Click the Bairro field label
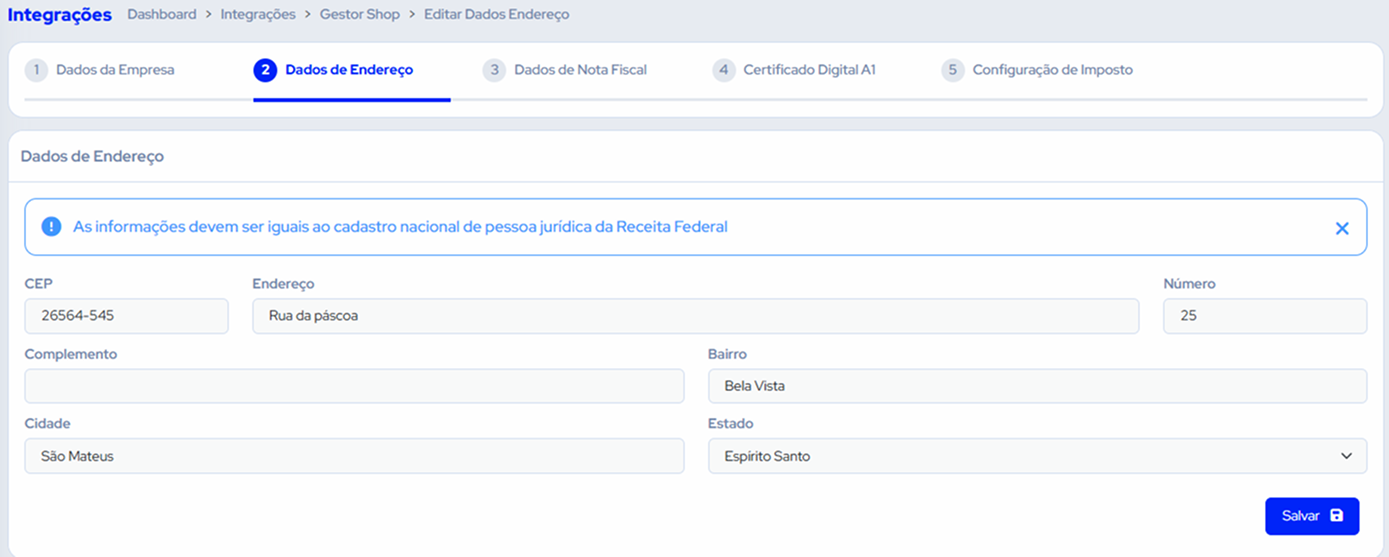The image size is (1389, 557). click(727, 354)
